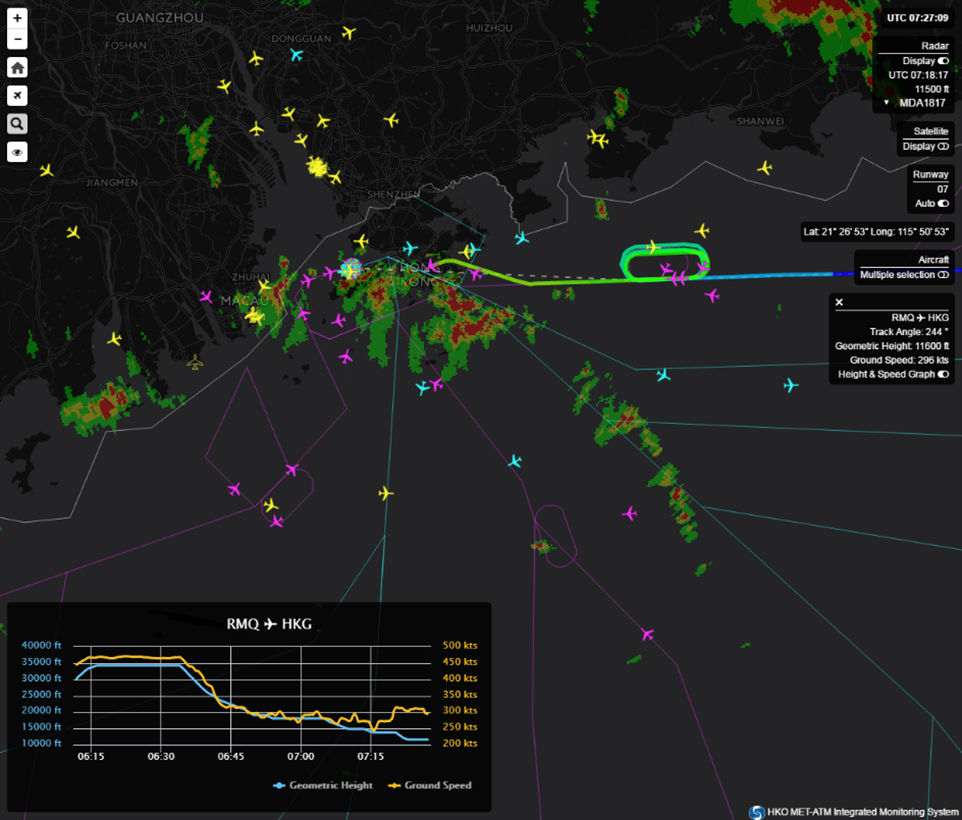This screenshot has width=962, height=820.
Task: Hide the Height & Speed Graph
Action: [x=943, y=374]
